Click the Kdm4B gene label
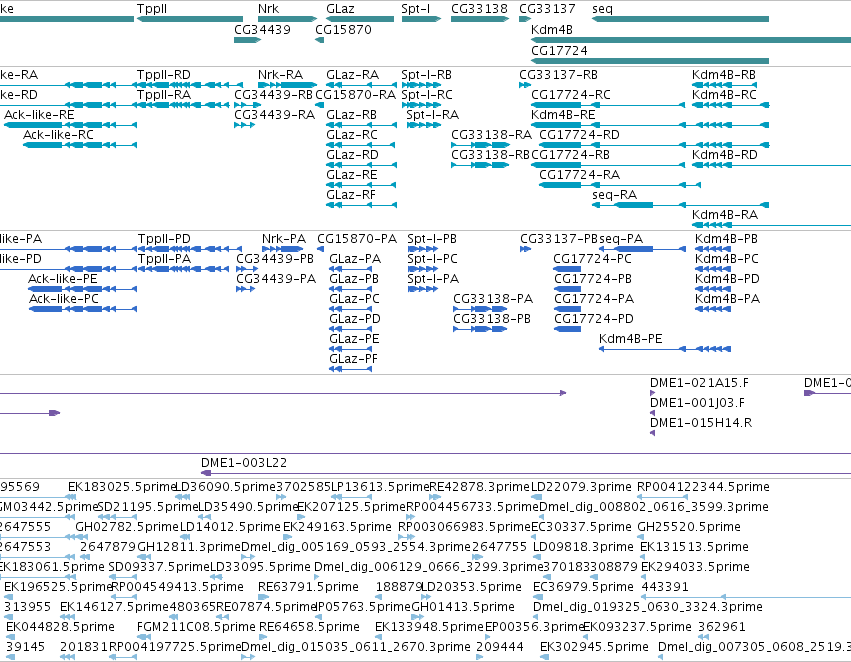Screen dimensions: 851x662 551,29
